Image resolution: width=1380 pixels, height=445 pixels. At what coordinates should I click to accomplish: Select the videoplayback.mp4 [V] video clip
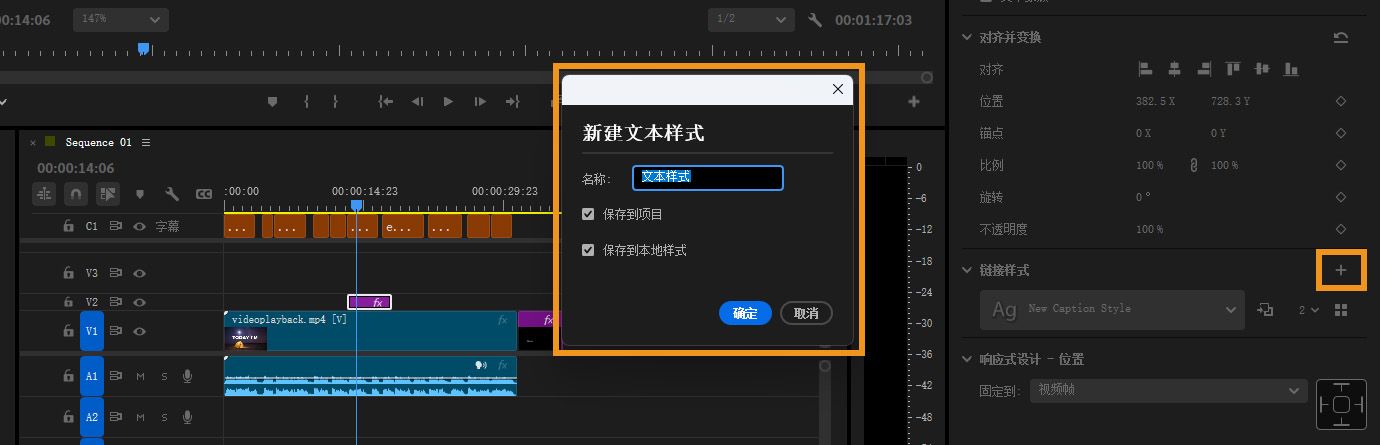(370, 331)
